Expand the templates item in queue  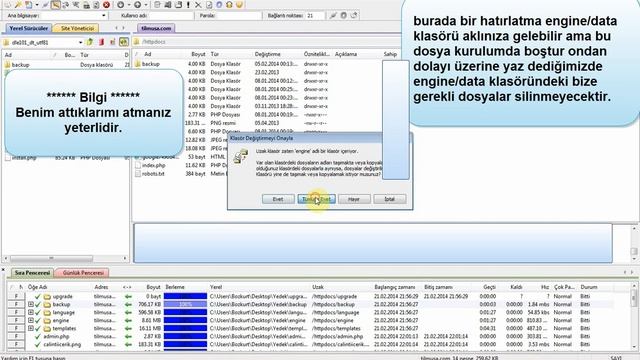31,328
